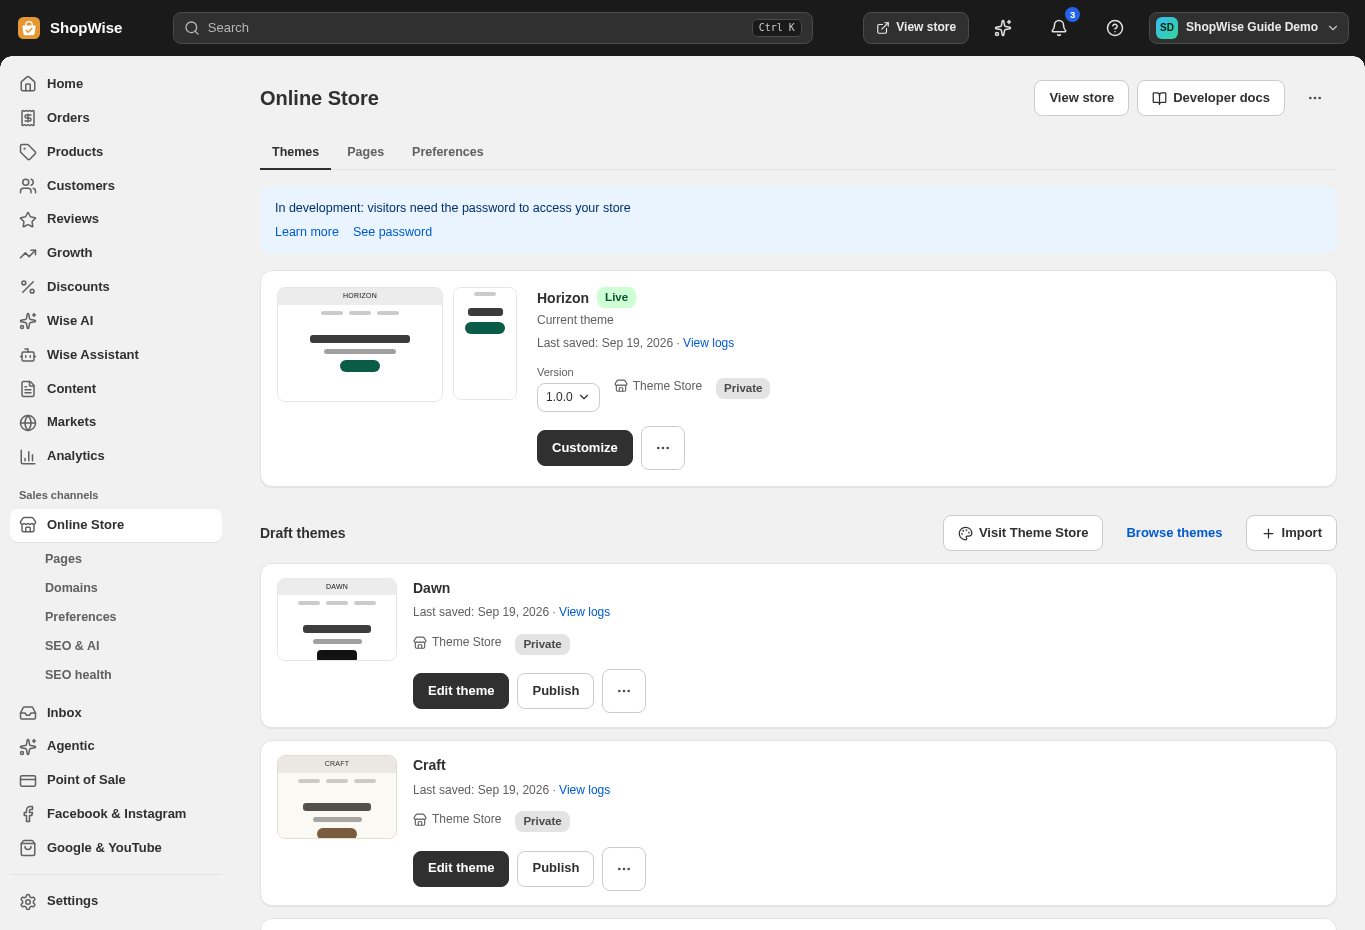Open page-level more actions next to Developer docs
This screenshot has width=1365, height=930.
(1315, 98)
